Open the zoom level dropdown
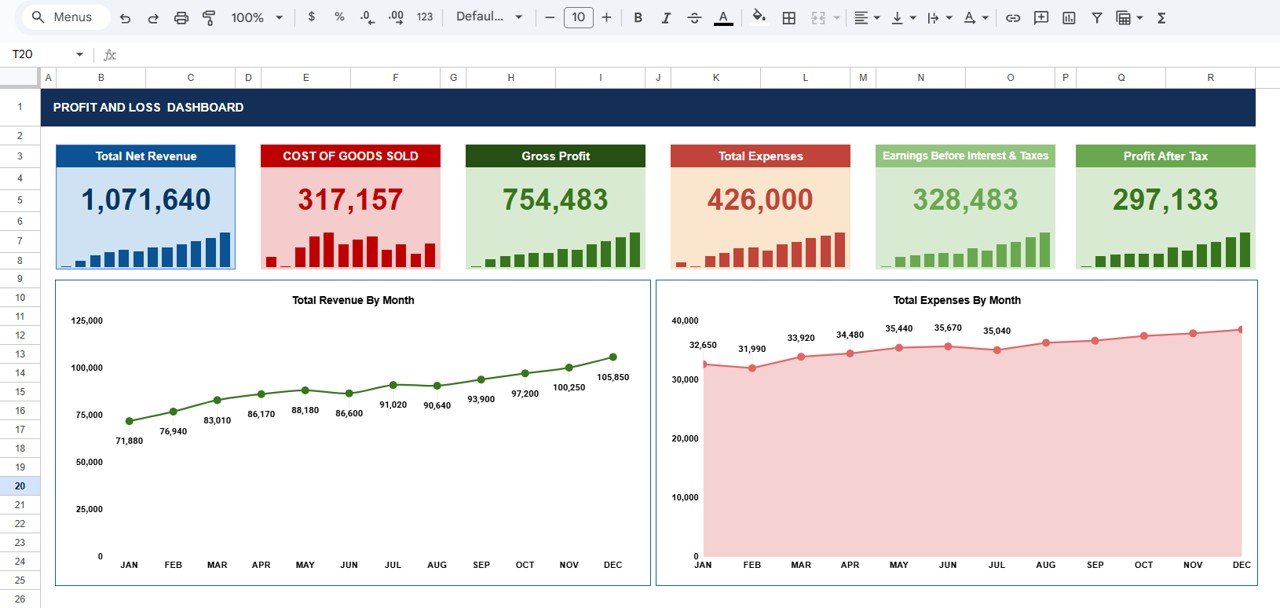The height and width of the screenshot is (608, 1280). 253,17
